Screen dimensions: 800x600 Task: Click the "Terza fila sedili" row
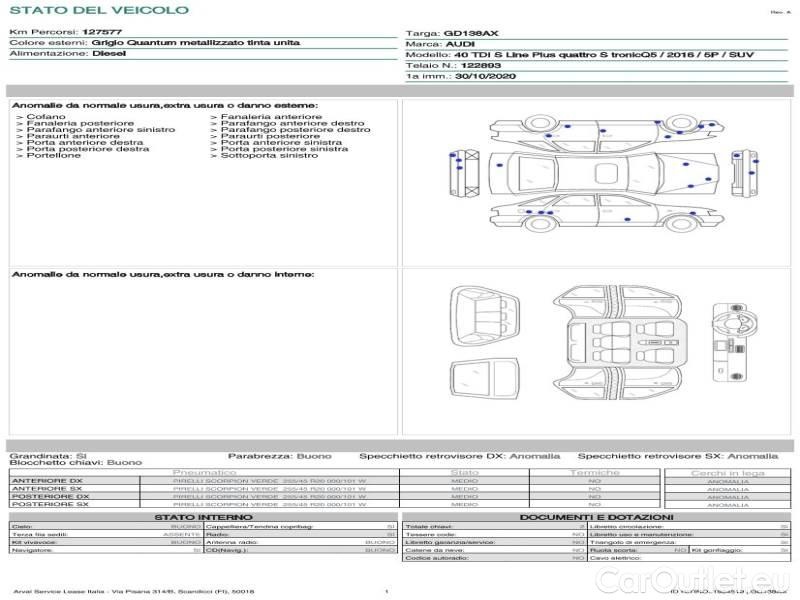point(106,534)
